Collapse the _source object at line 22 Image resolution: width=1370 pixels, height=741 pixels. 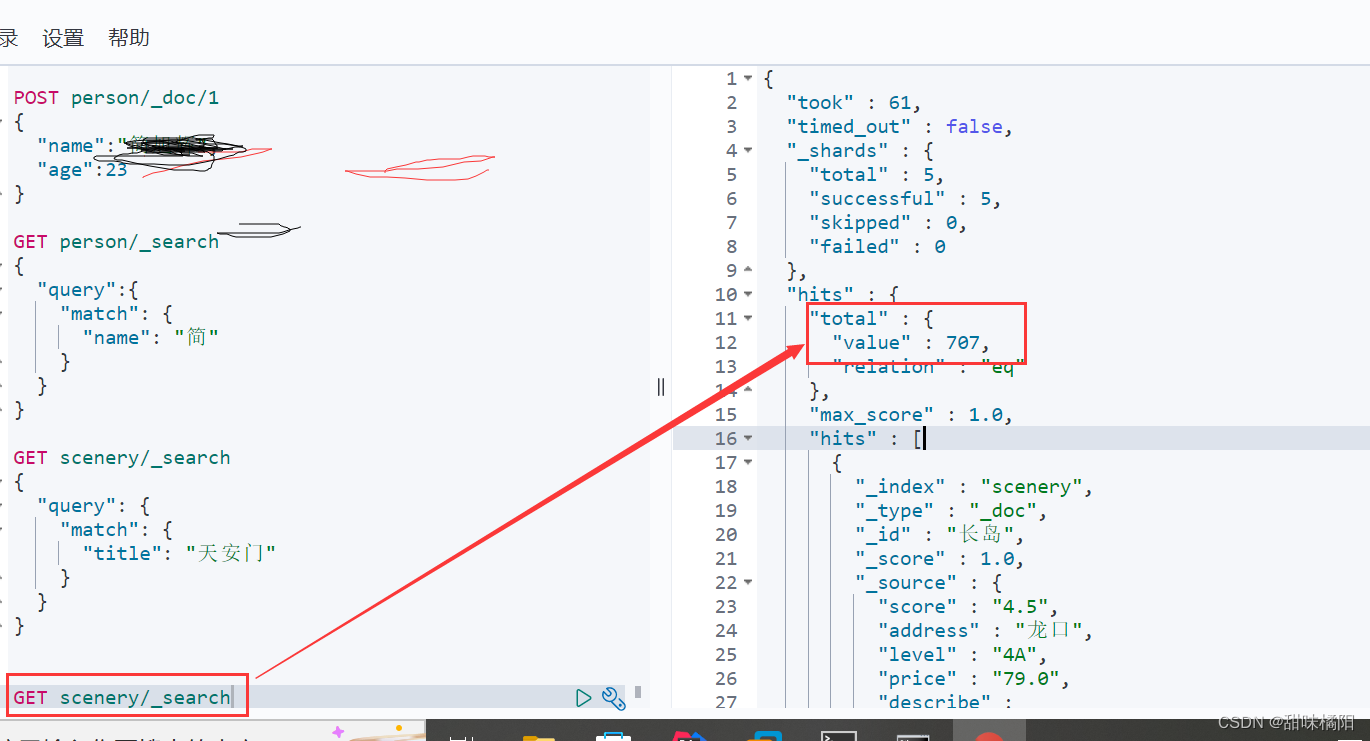(748, 583)
